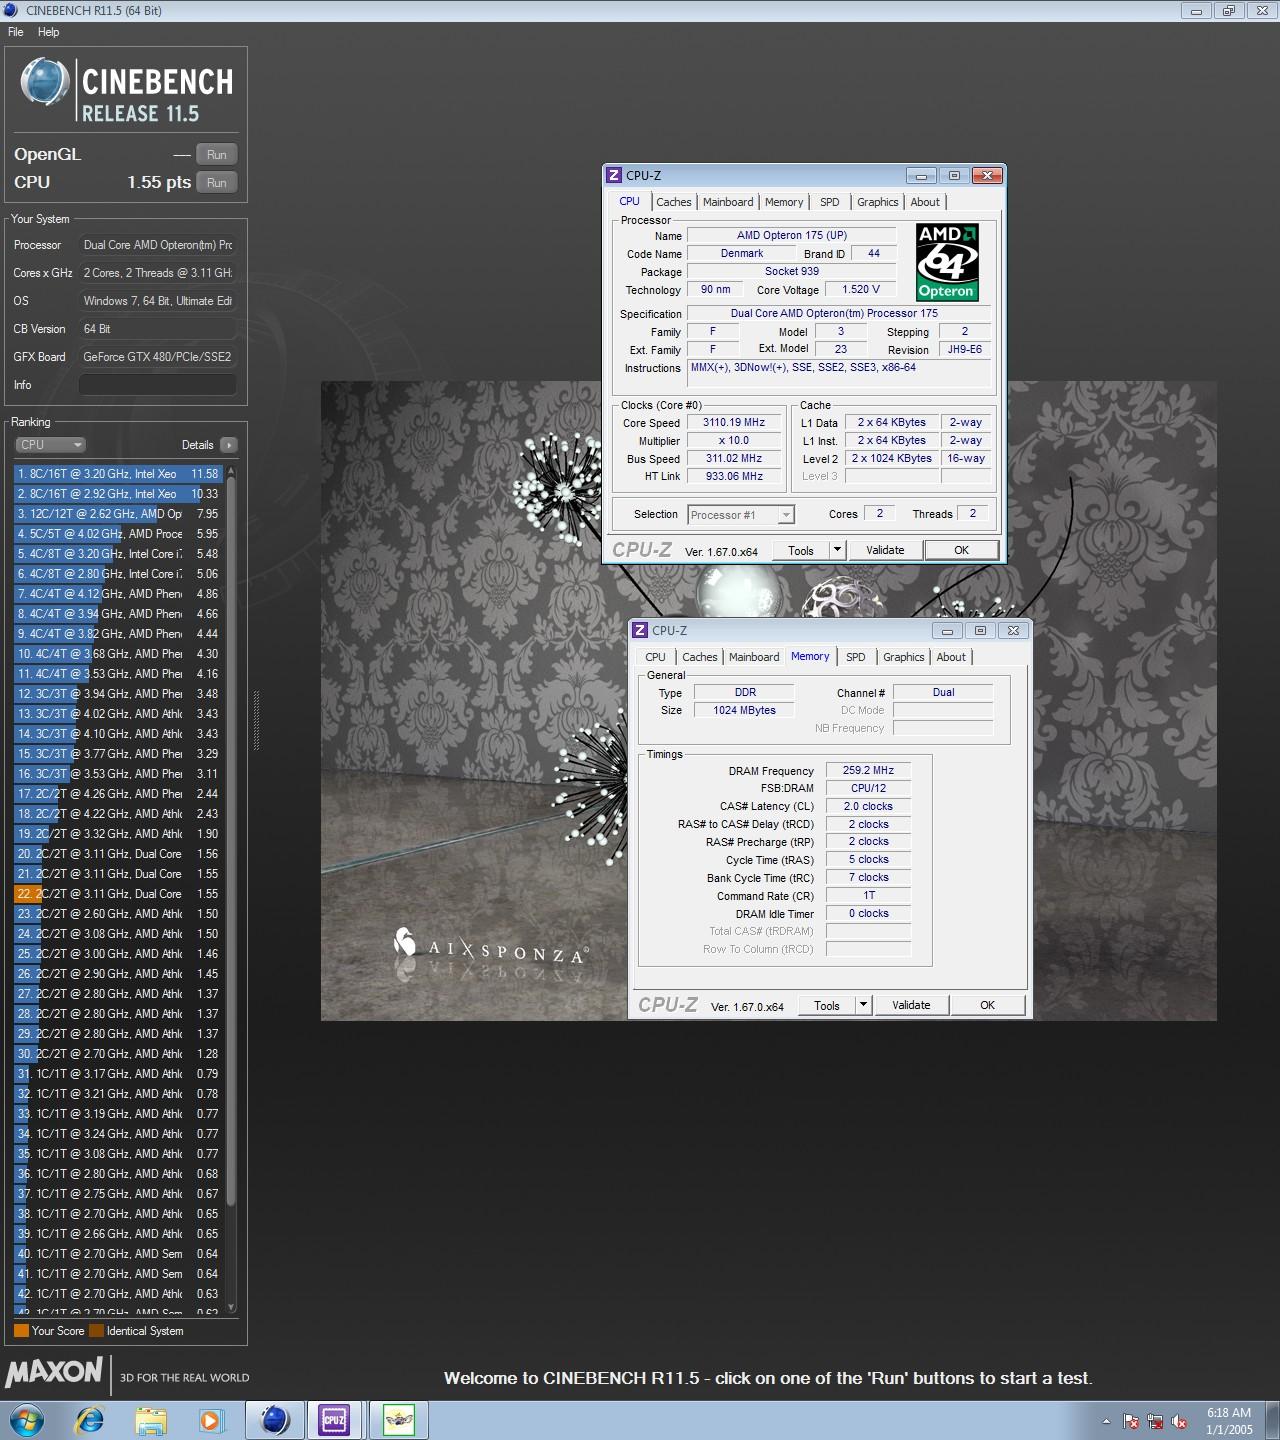Viewport: 1280px width, 1440px height.
Task: Select highlighted ranking row 22 scoring 1.55
Action: tap(119, 894)
